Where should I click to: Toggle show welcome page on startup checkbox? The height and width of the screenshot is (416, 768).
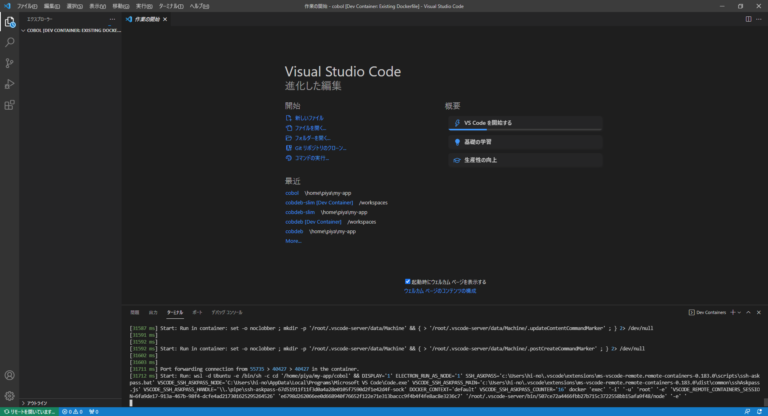click(408, 281)
